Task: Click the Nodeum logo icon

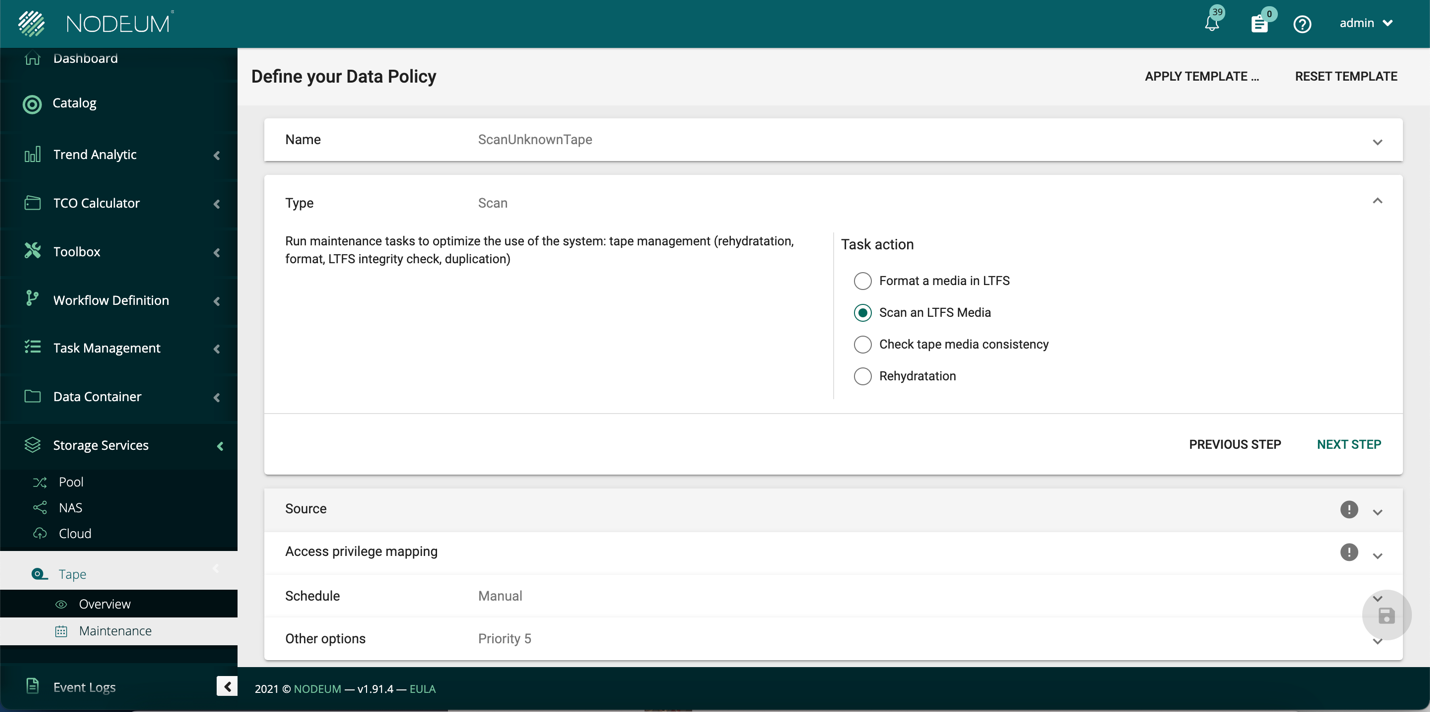Action: (x=32, y=23)
